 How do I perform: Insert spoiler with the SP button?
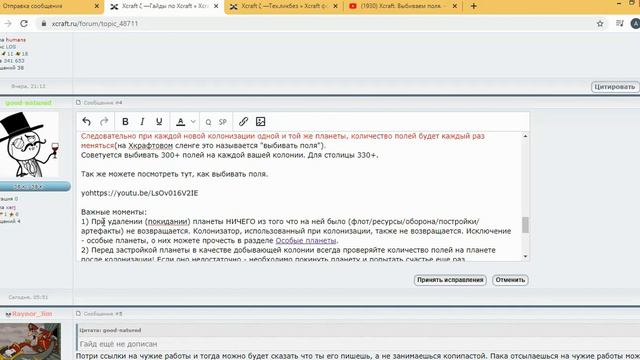point(222,122)
